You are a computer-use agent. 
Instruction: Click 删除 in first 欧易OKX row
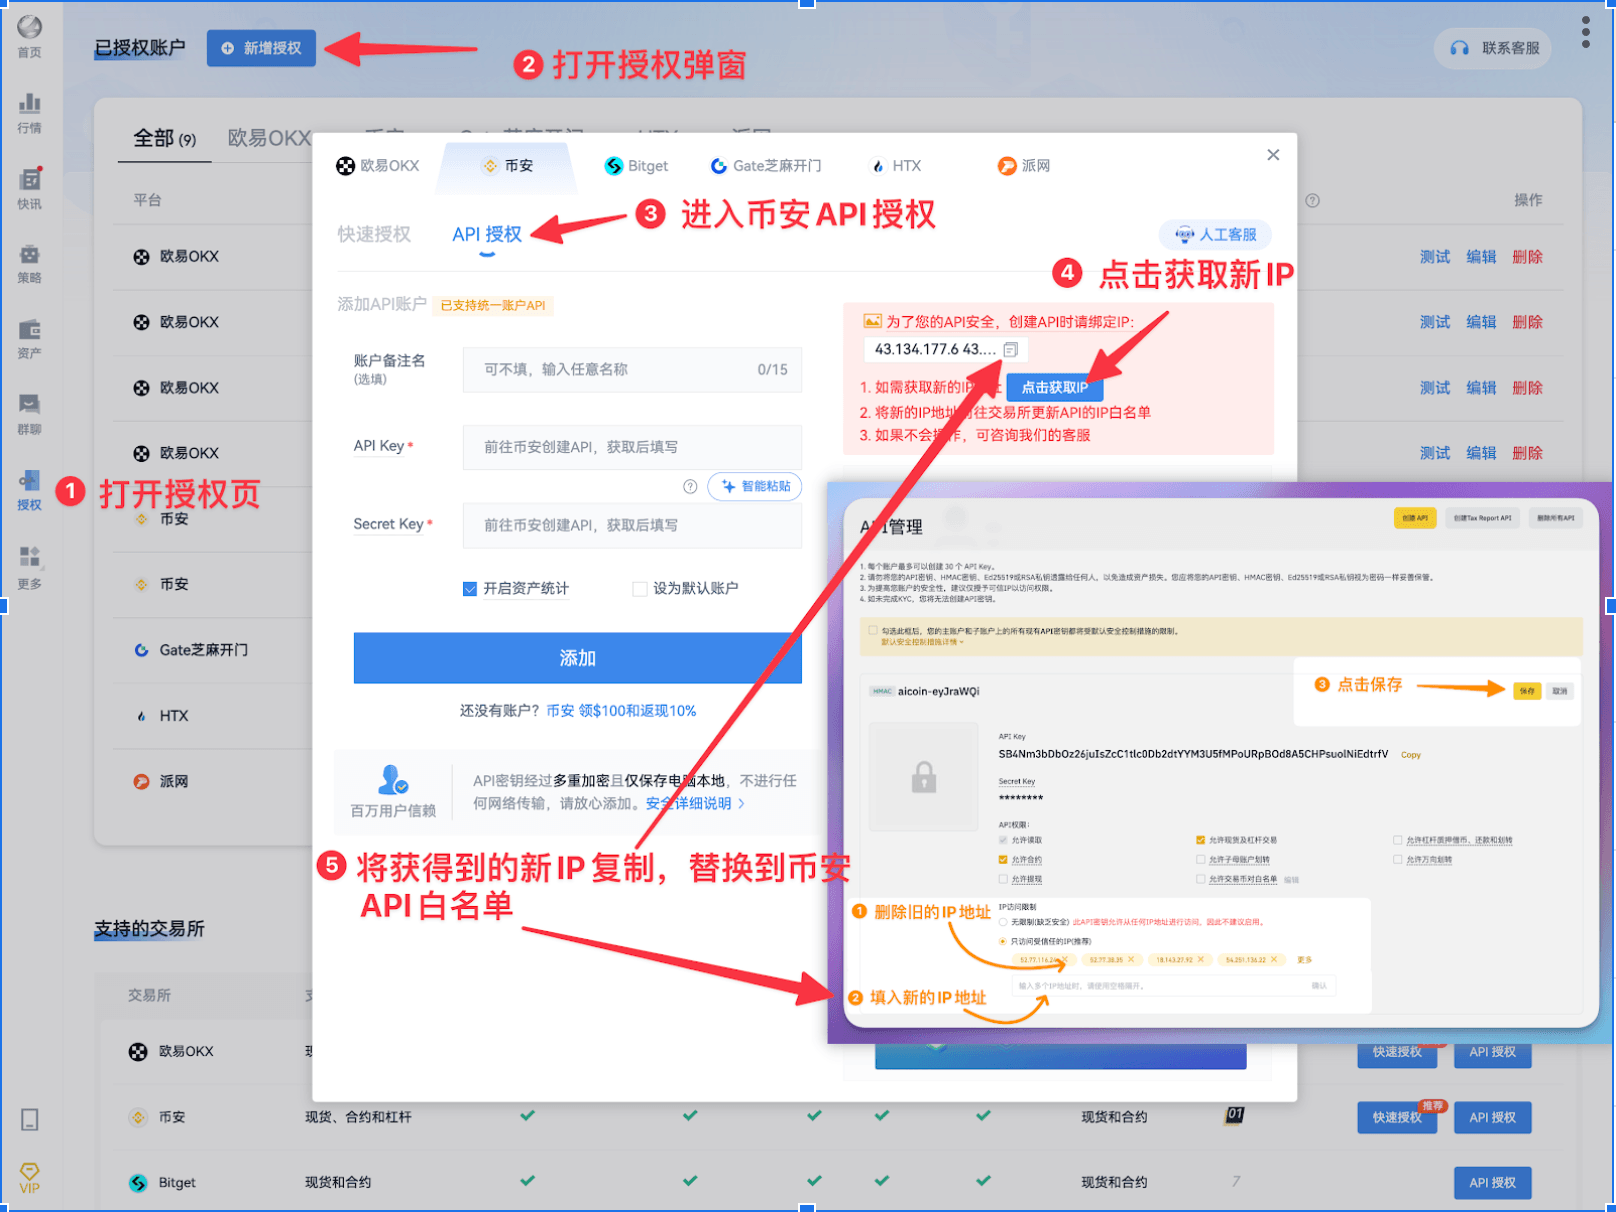pos(1527,257)
